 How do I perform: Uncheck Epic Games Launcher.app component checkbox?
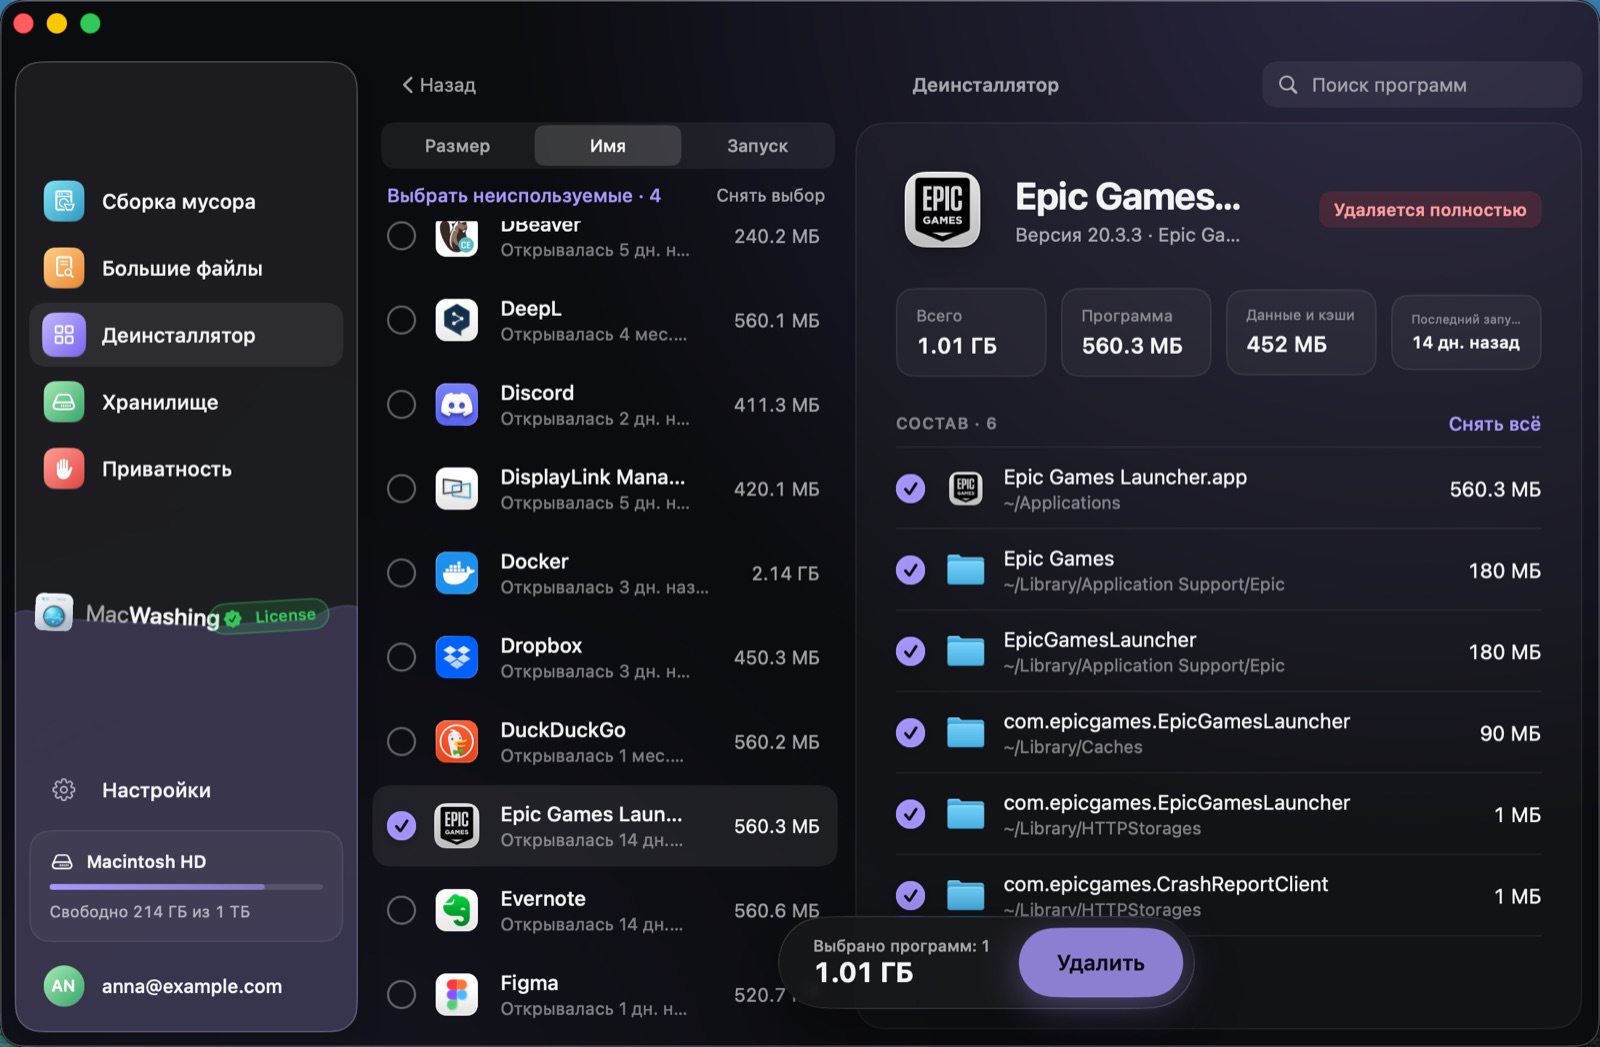click(910, 489)
